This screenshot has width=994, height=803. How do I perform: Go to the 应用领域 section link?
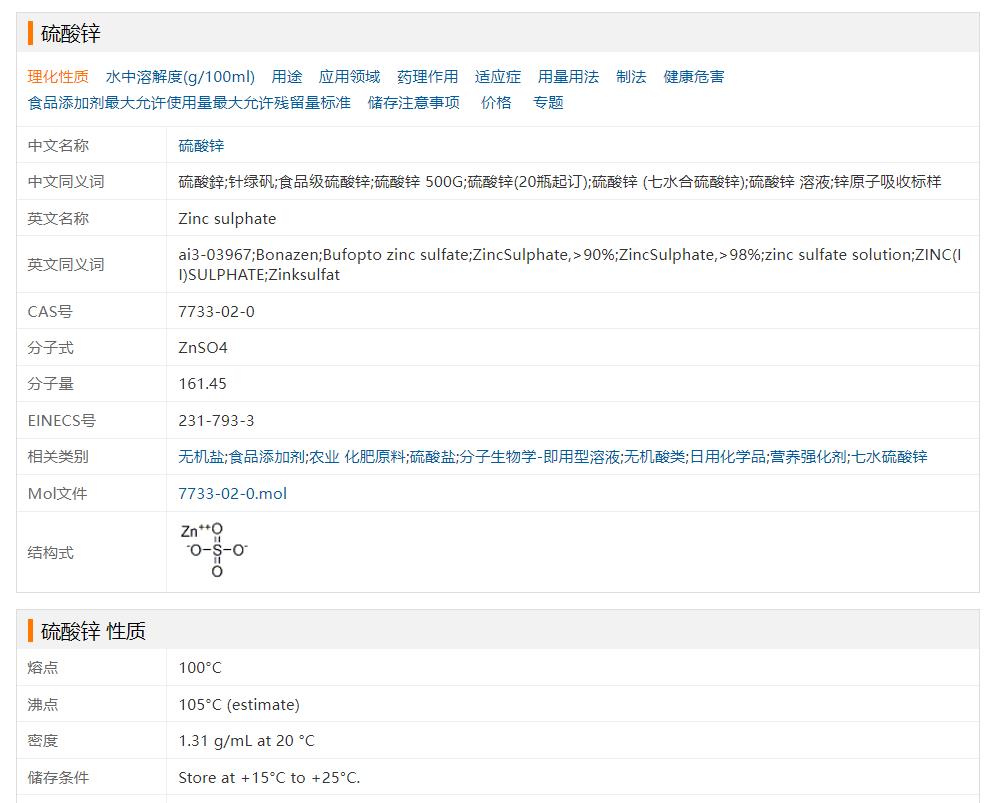pyautogui.click(x=349, y=77)
